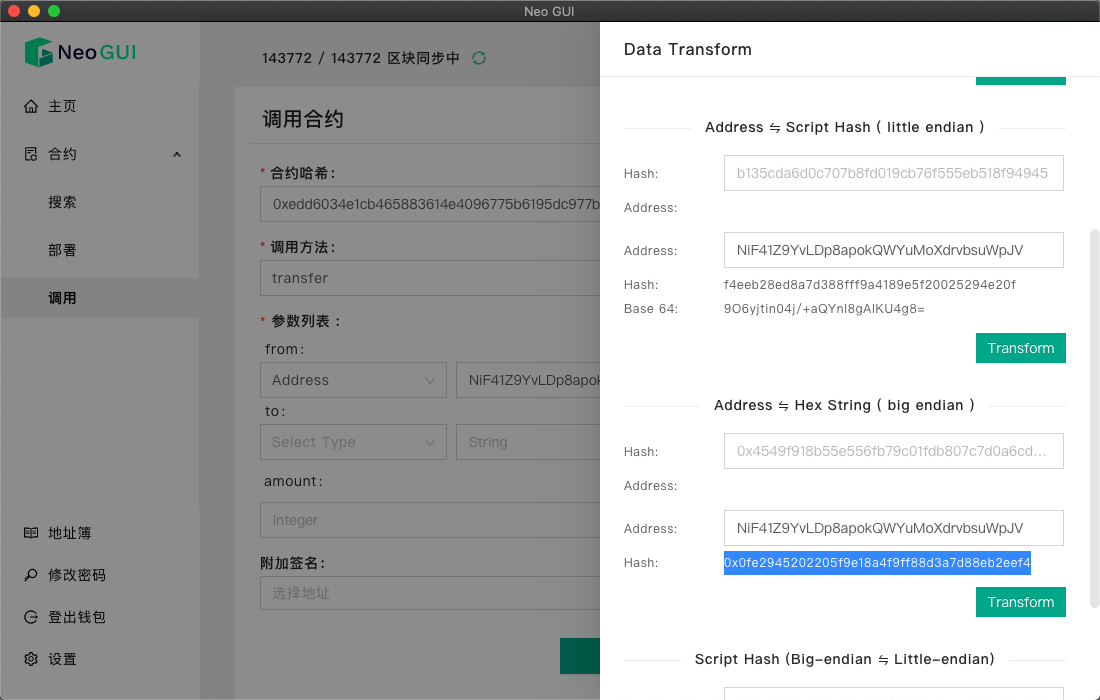Open the 选择地址 signature dropdown
This screenshot has height=700, width=1100.
[430, 593]
